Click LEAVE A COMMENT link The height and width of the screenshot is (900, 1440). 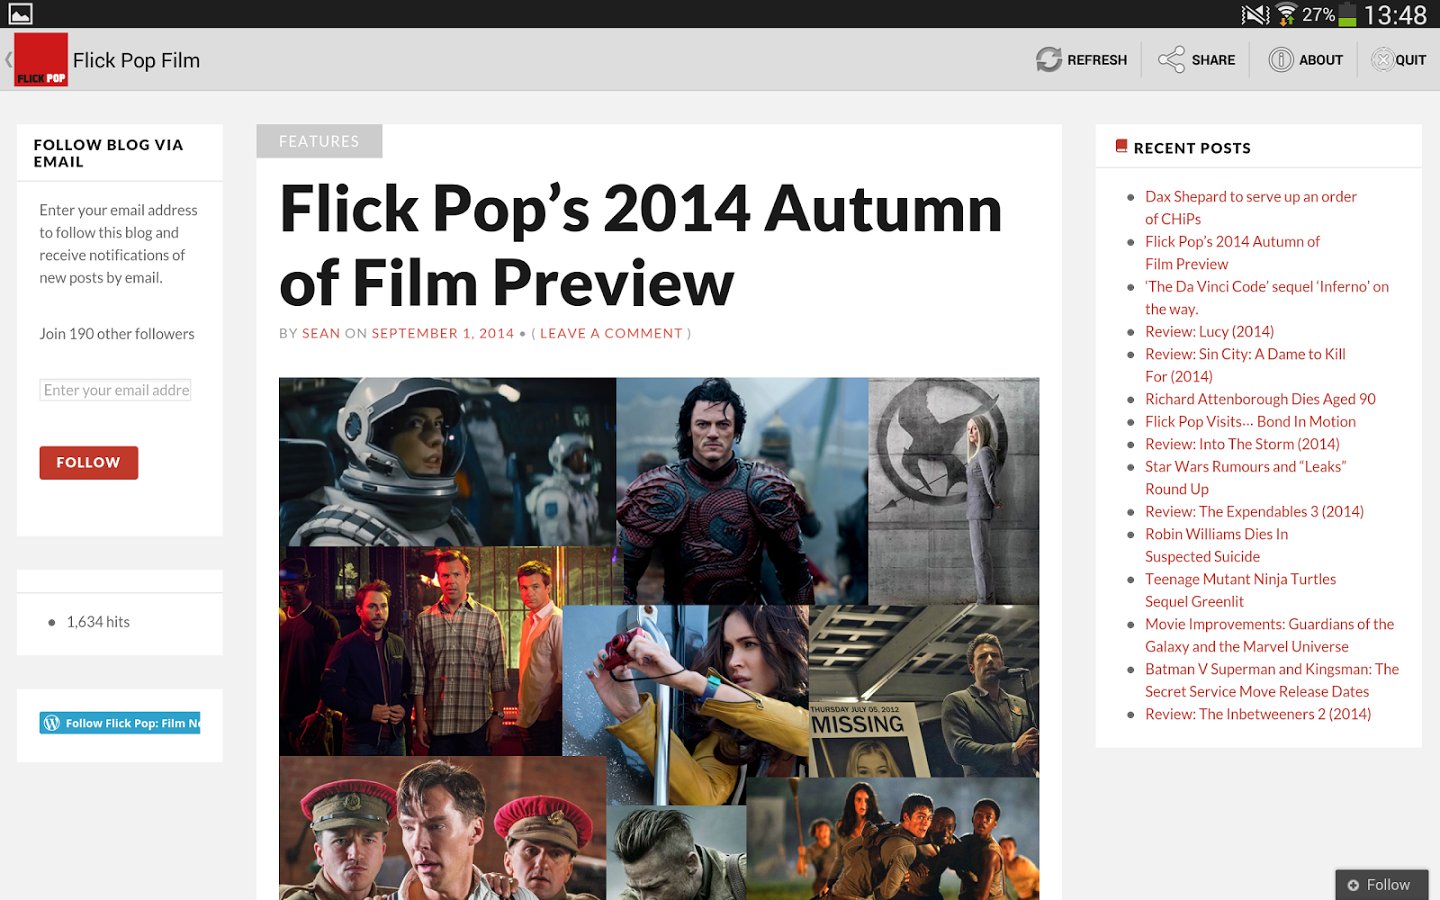[611, 333]
